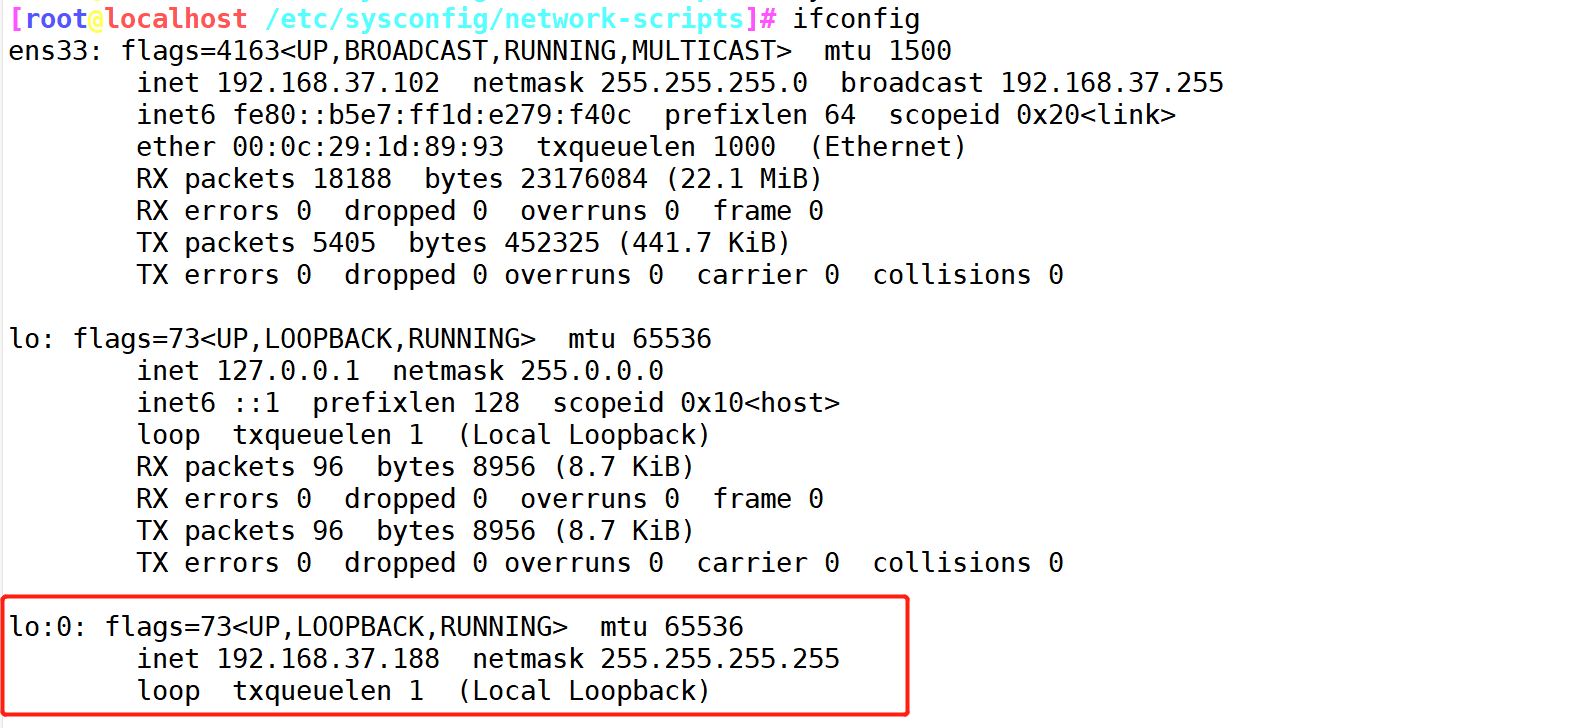Click the broadcast address 192.168.37.255
This screenshot has height=728, width=1572.
[x=1112, y=83]
